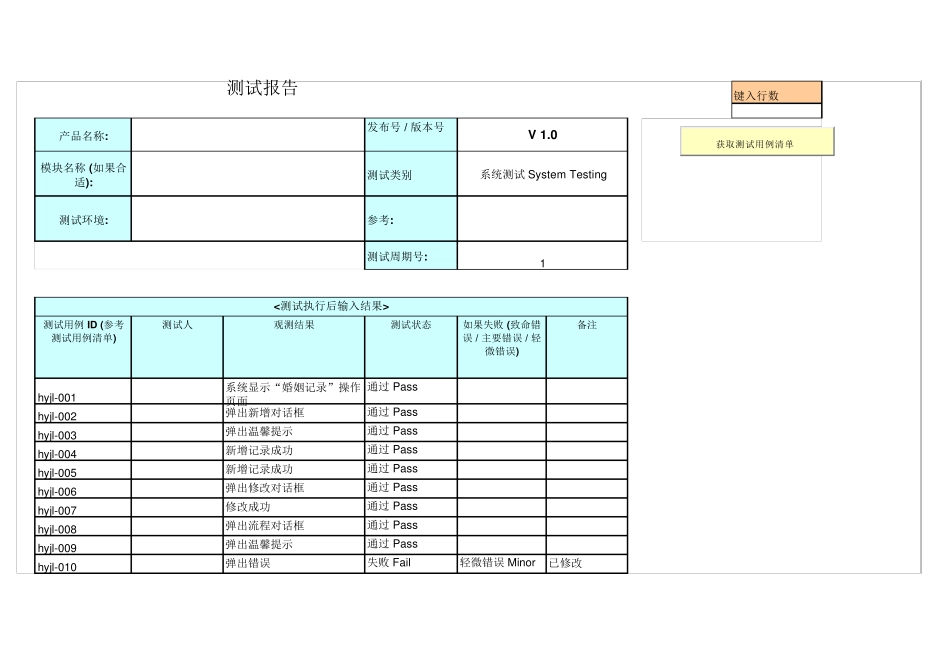950x672 pixels.
Task: Click the 测试执行后输入结果 header row
Action: point(331,306)
